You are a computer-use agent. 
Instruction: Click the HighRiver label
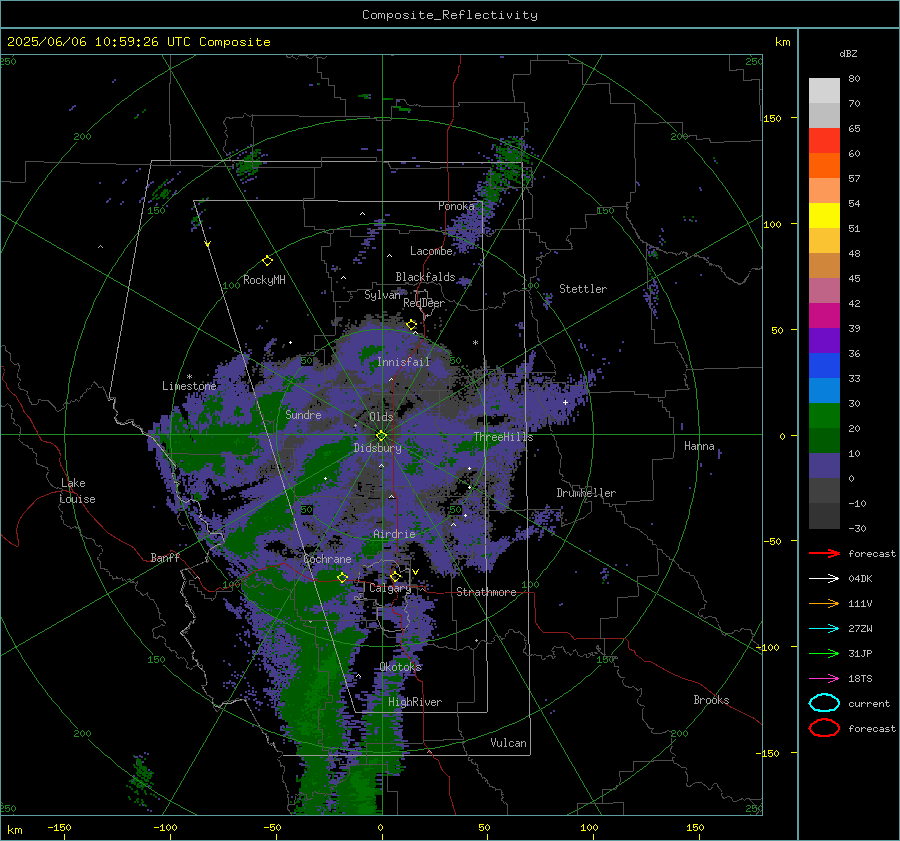[x=415, y=702]
